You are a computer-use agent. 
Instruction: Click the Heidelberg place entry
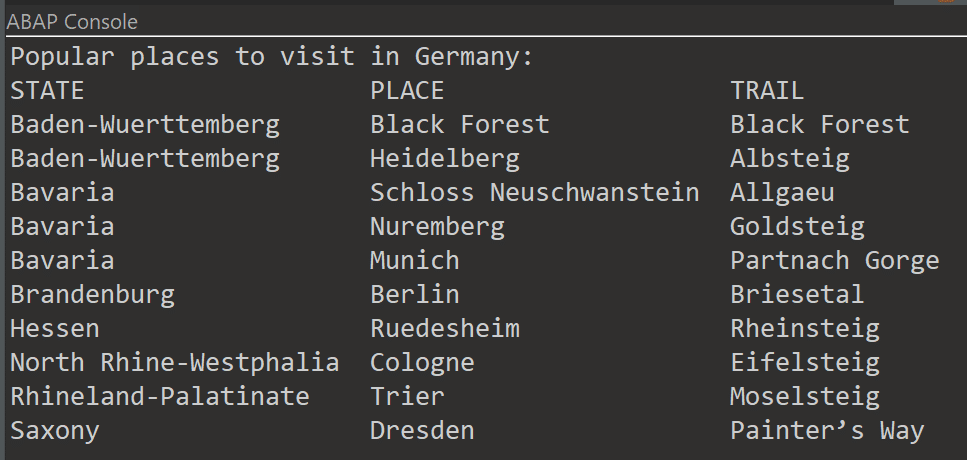(x=445, y=158)
